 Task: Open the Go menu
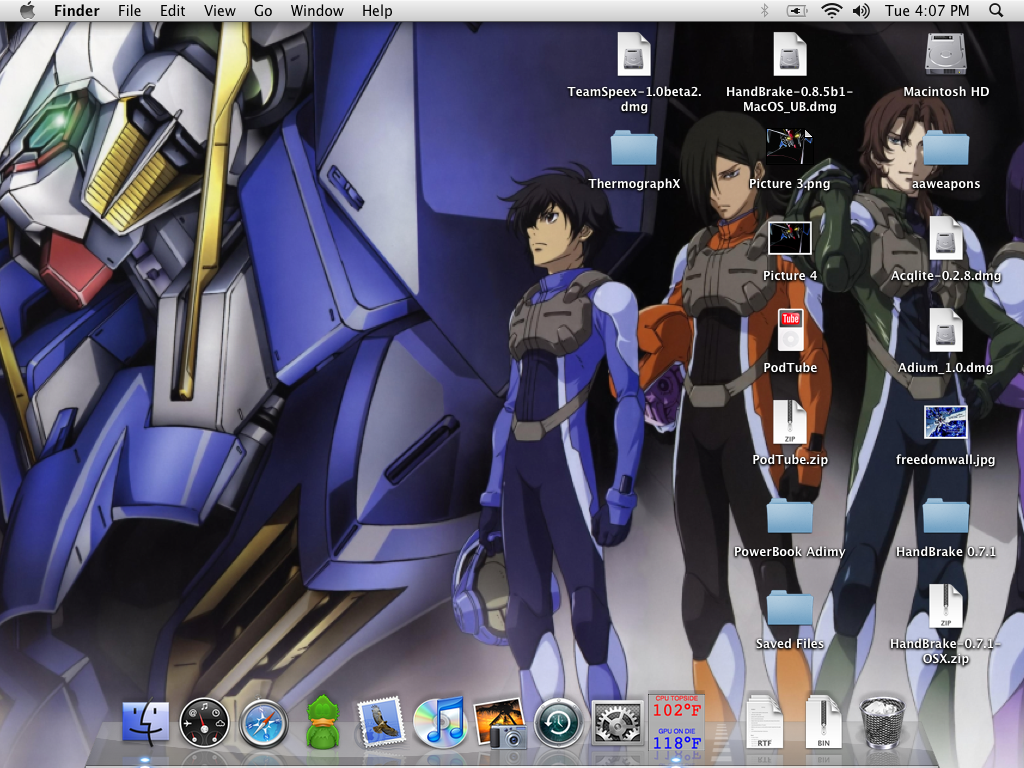pos(263,10)
